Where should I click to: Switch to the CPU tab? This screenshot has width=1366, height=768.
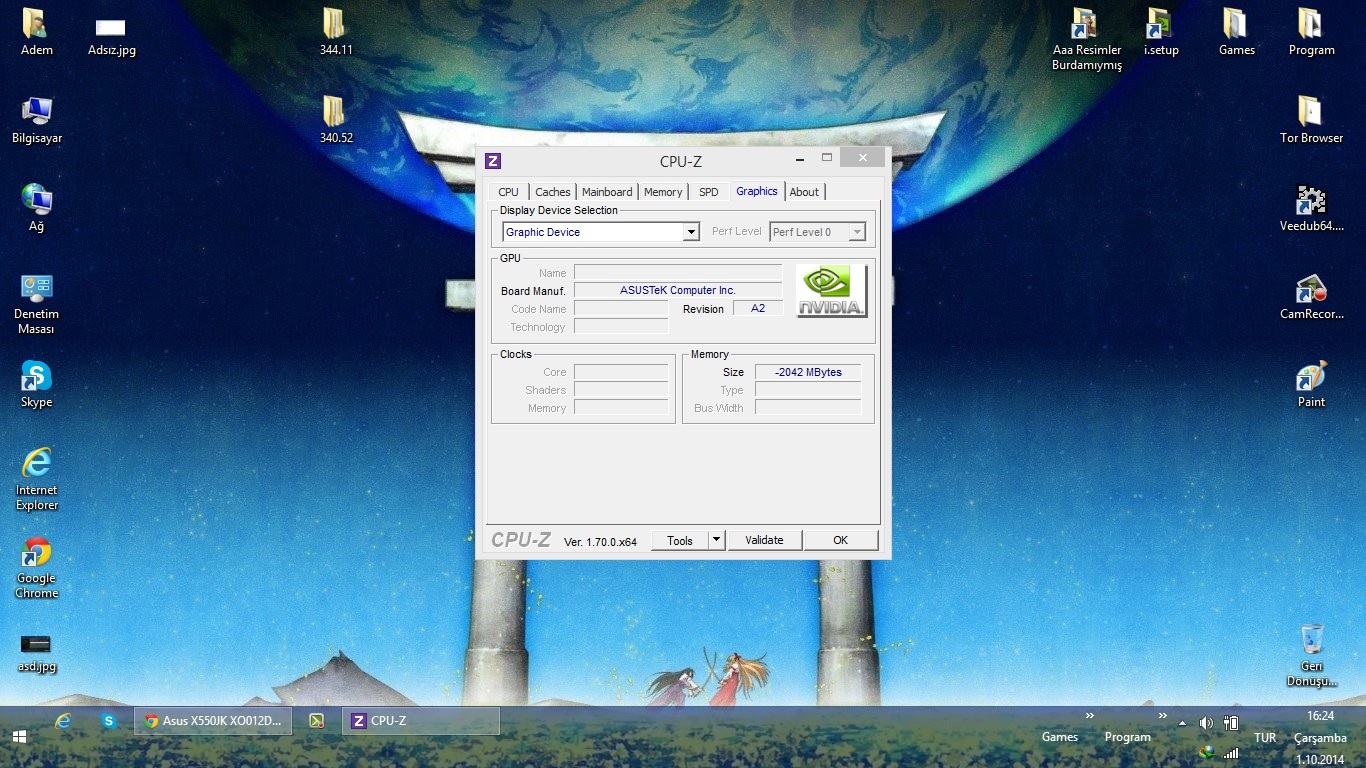pyautogui.click(x=509, y=192)
